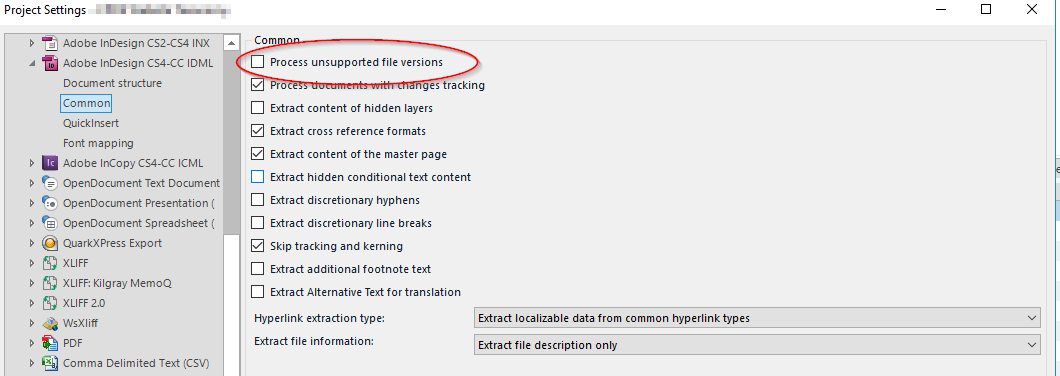Uncheck Extract content of the master page
Image resolution: width=1060 pixels, height=376 pixels.
(258, 154)
